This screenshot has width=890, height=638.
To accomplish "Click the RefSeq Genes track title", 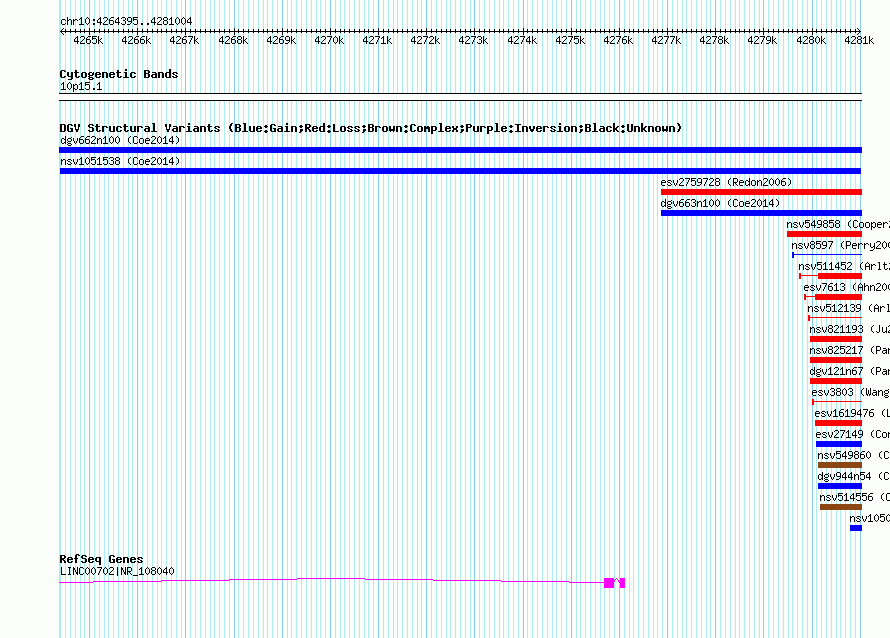I will (x=101, y=559).
